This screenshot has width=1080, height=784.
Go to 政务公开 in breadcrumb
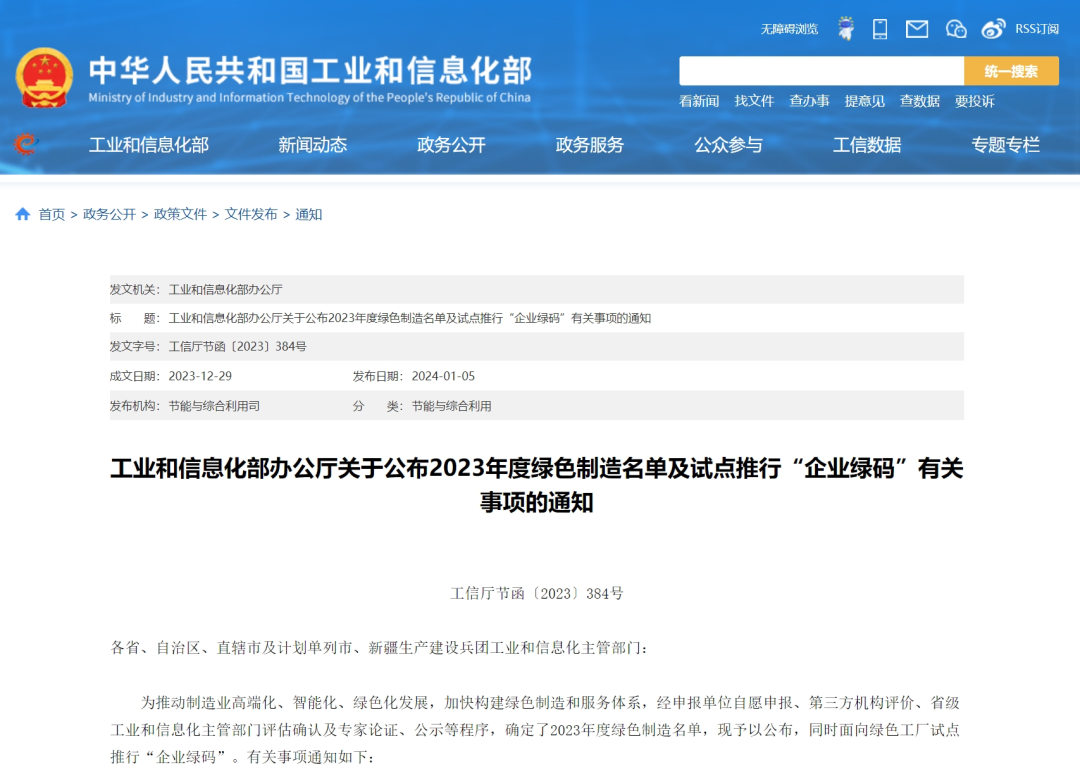110,214
